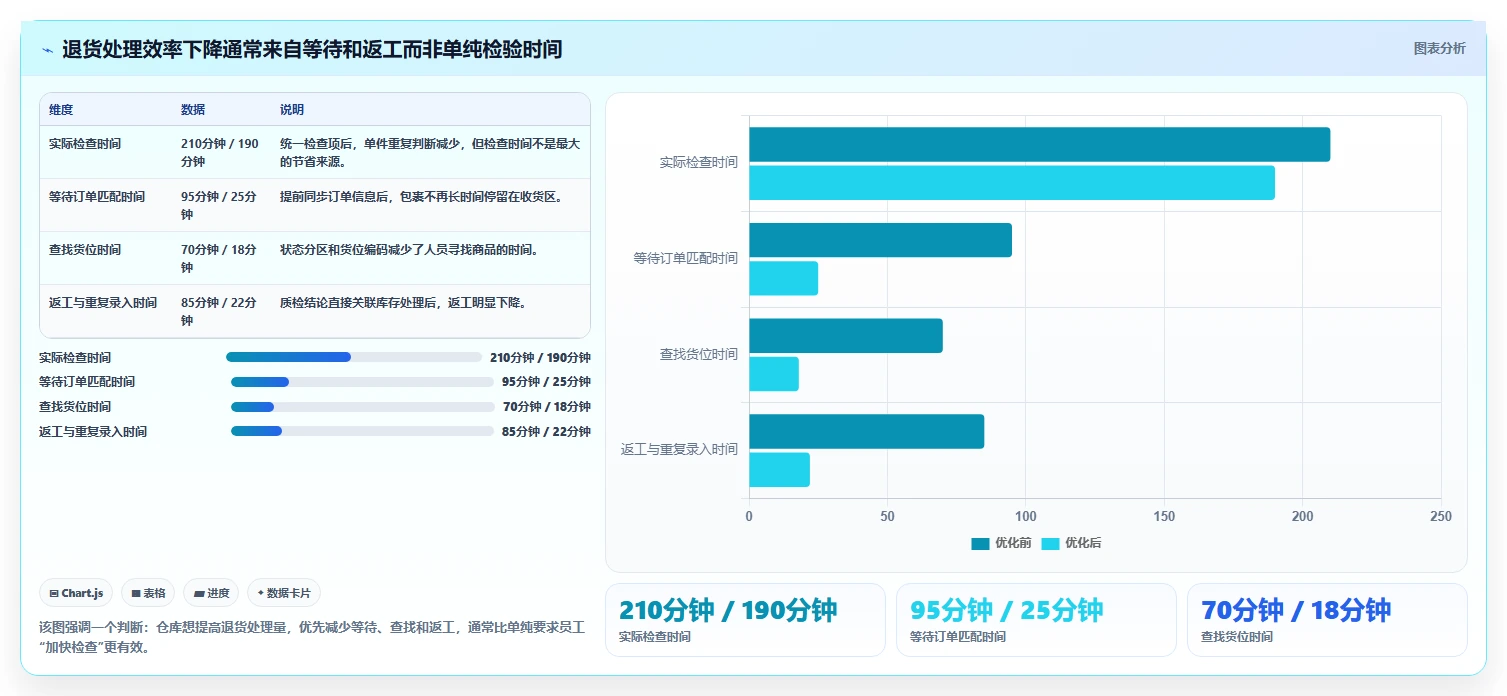
Task: Click the 等待订单匹配时间 label in the progress list
Action: 87,382
